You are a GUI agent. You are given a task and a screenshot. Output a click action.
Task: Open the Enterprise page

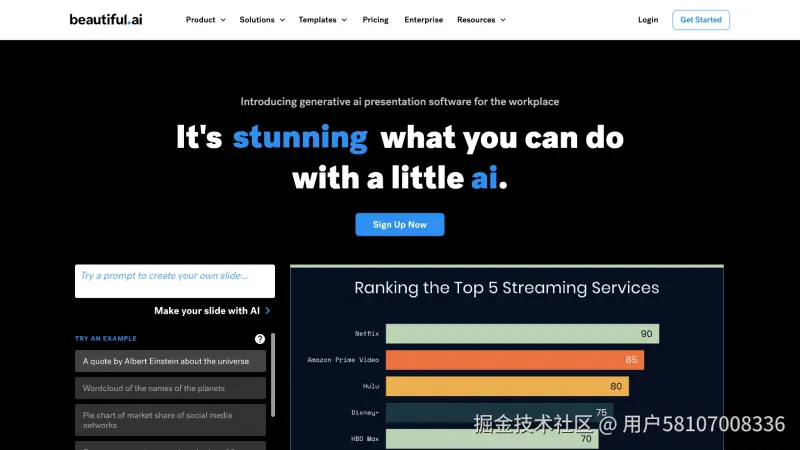click(x=423, y=20)
